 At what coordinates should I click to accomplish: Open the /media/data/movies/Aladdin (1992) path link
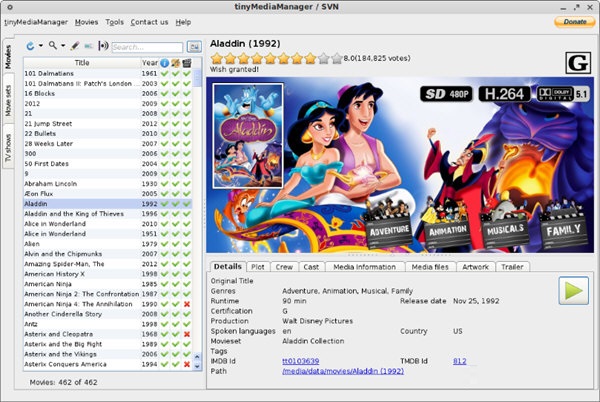(343, 371)
